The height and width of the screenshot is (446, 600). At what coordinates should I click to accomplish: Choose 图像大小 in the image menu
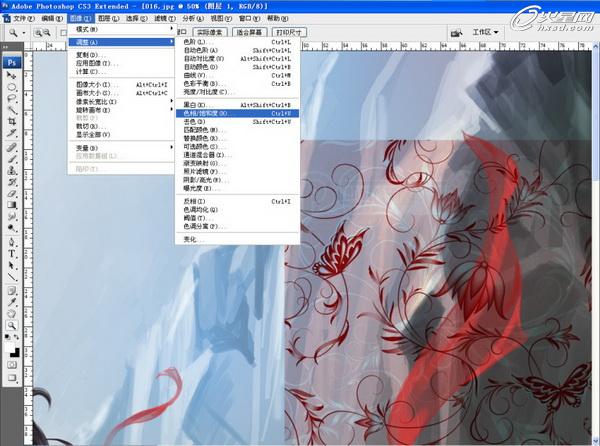click(x=122, y=85)
